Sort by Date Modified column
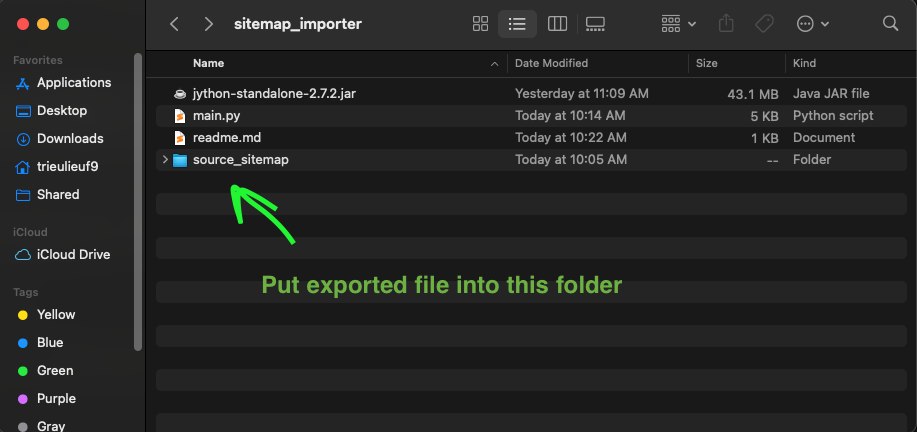 [x=551, y=63]
